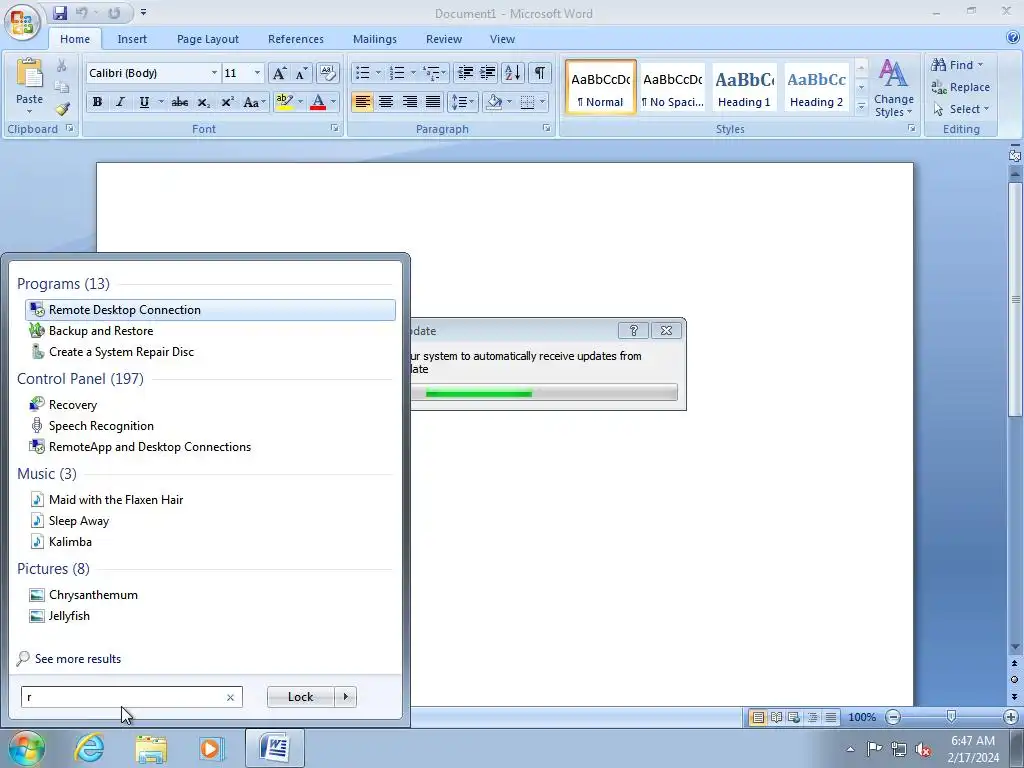1024x768 pixels.
Task: Toggle Strikethrough formatting
Action: click(180, 103)
